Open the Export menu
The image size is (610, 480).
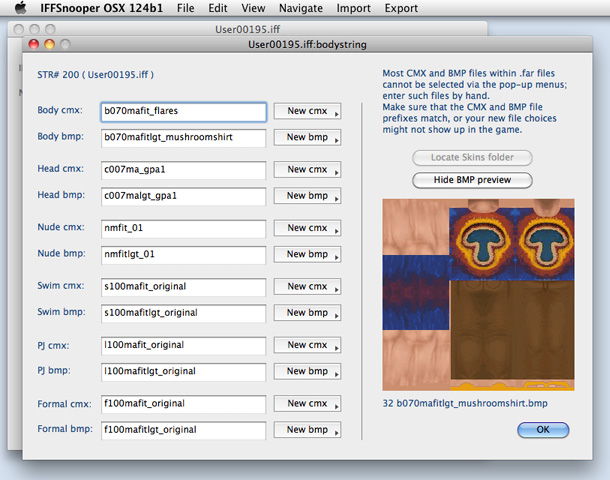[x=401, y=8]
